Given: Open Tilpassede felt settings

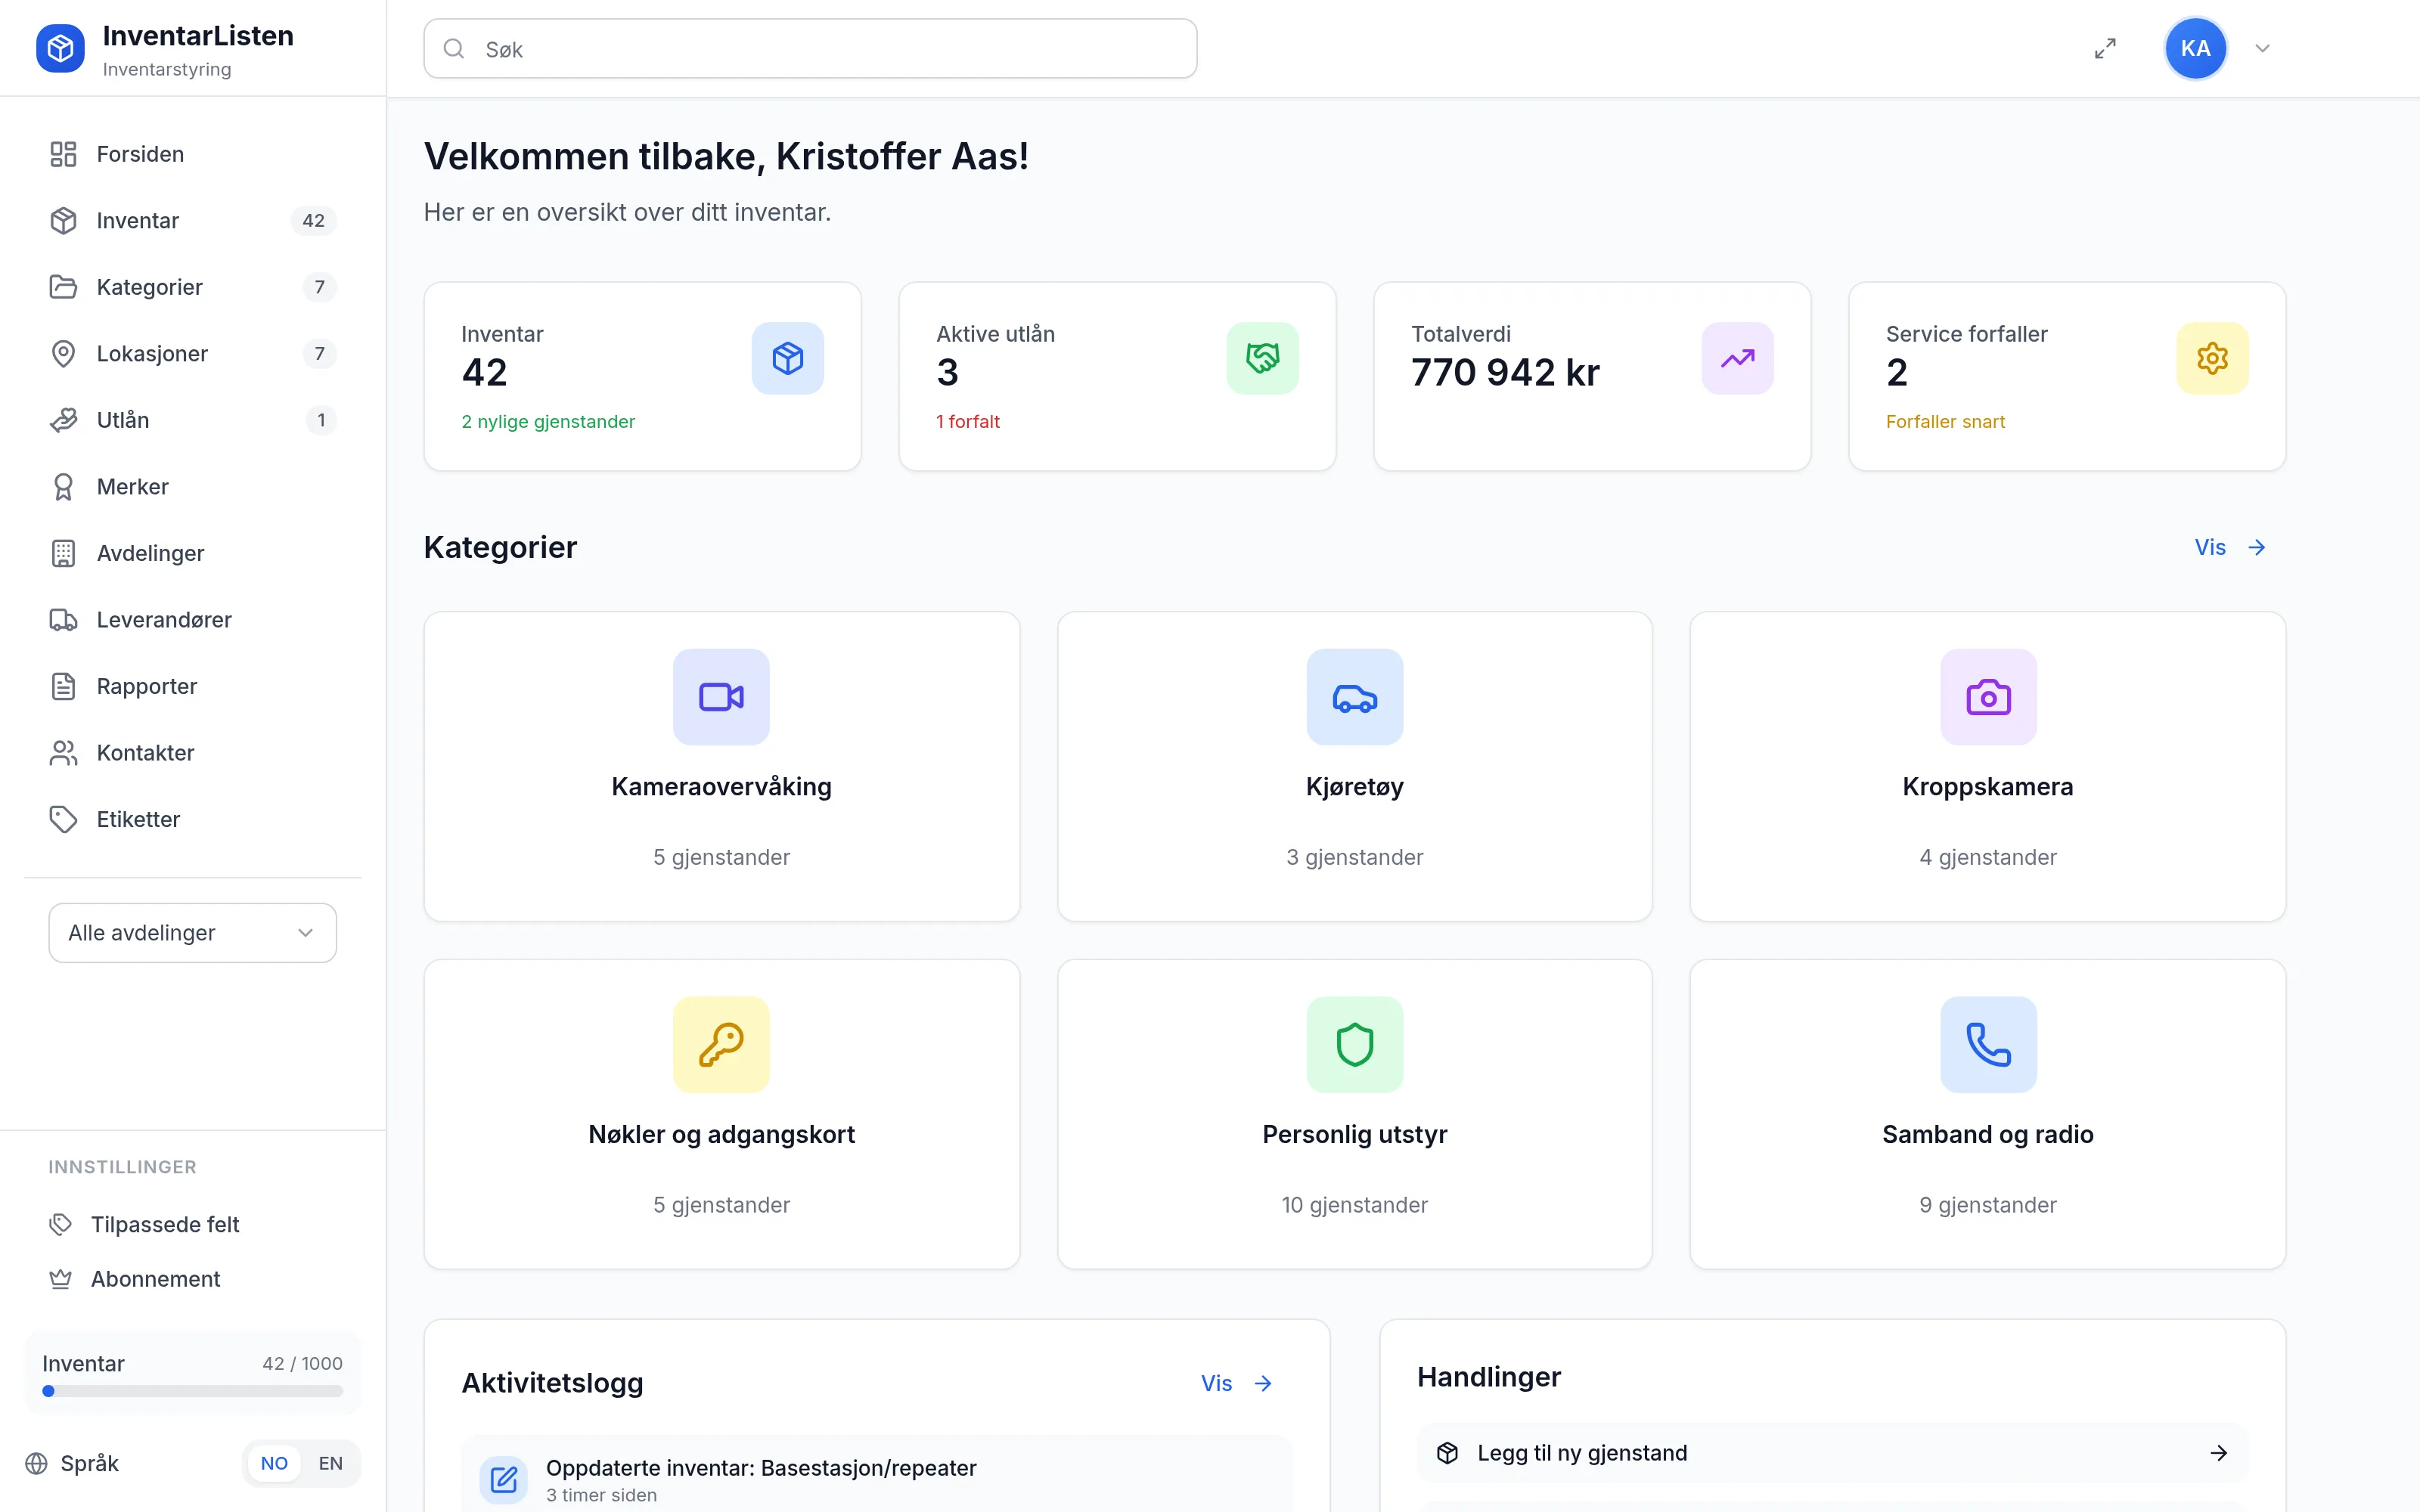Looking at the screenshot, I should [193, 1224].
